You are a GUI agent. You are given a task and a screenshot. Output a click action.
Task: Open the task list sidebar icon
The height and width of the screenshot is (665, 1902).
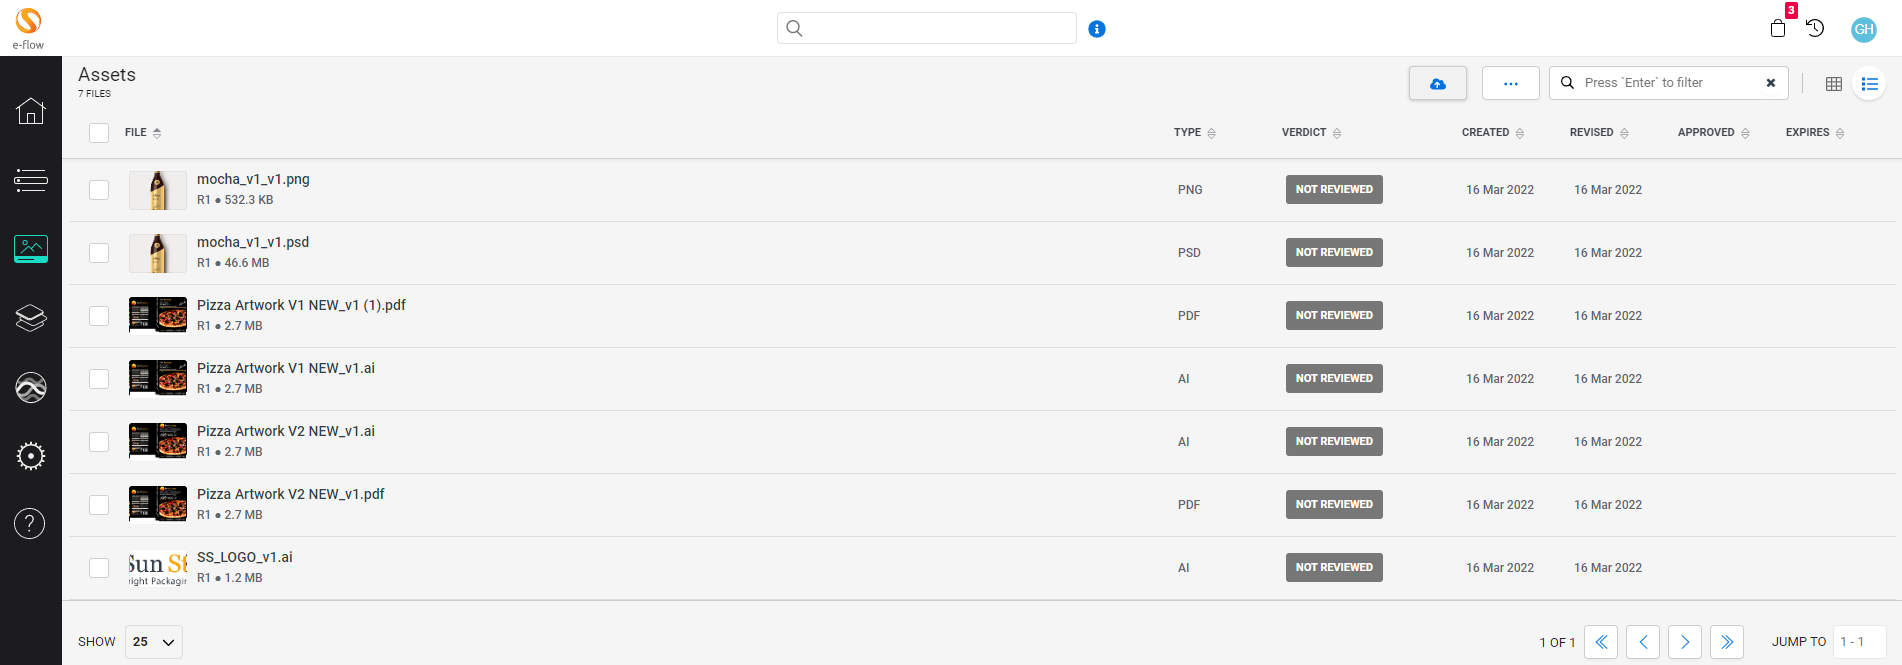coord(30,180)
